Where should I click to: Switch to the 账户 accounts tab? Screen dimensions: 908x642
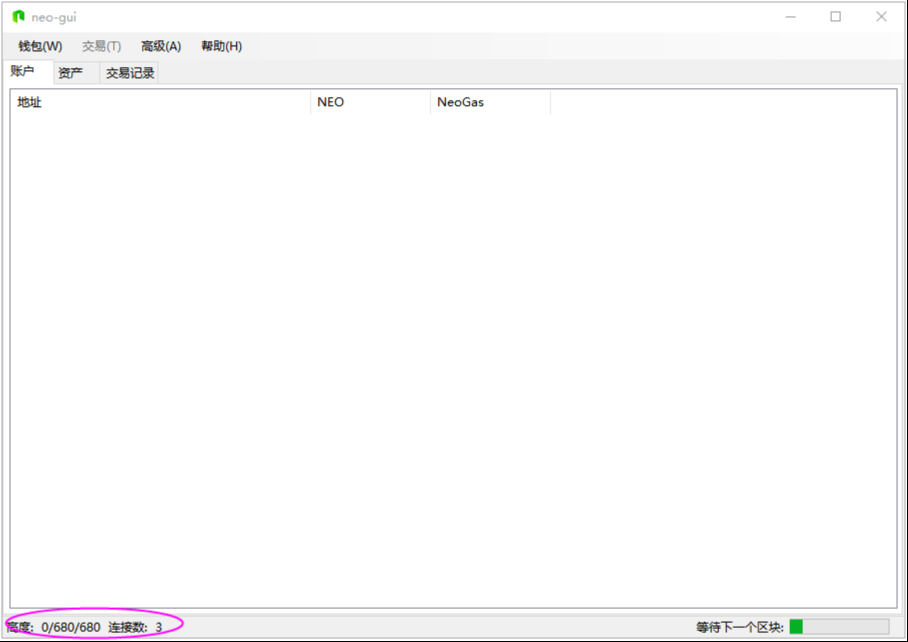[x=28, y=71]
